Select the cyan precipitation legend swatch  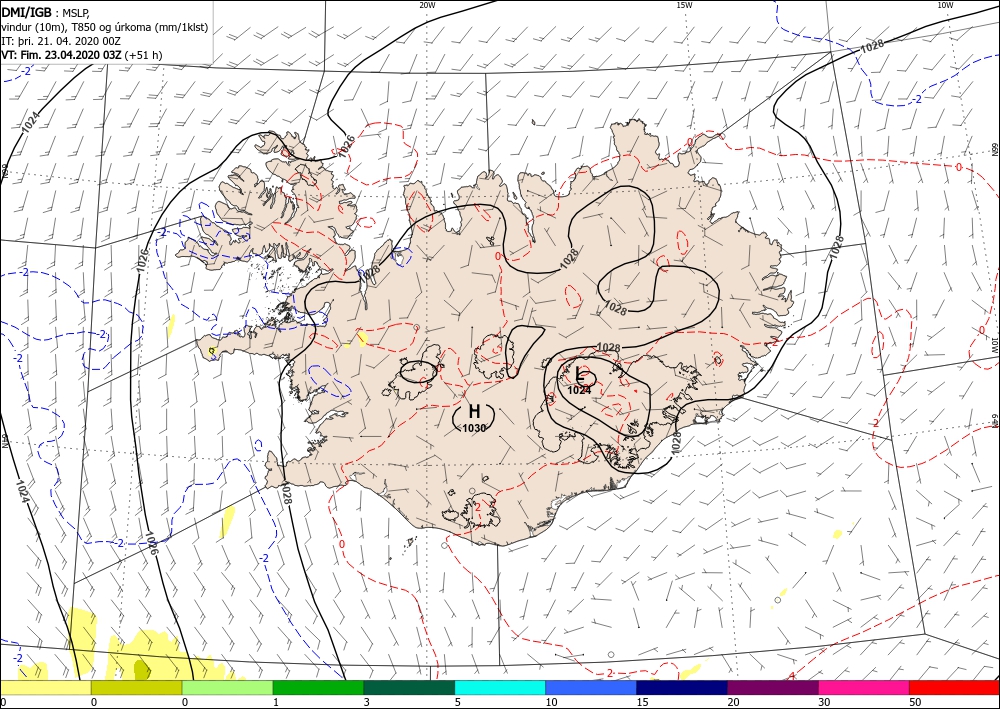tap(500, 687)
